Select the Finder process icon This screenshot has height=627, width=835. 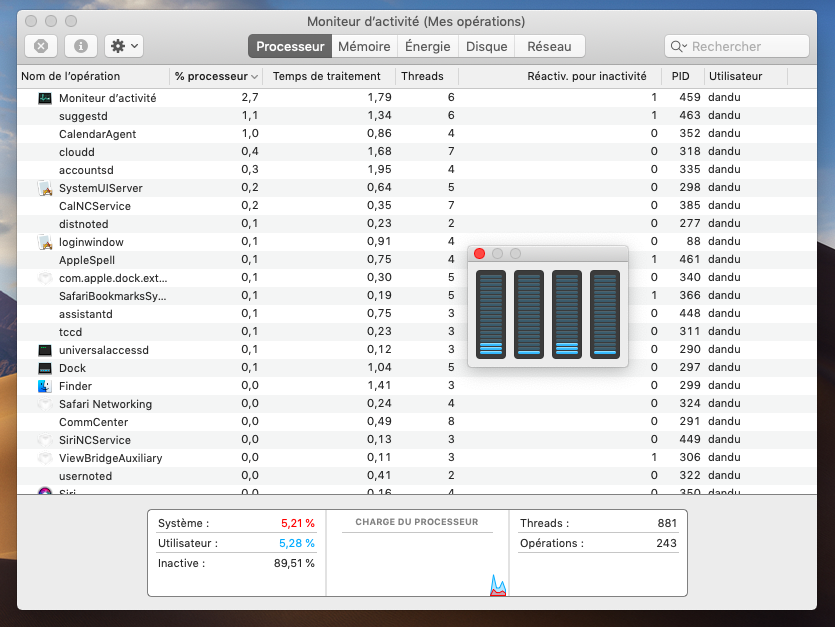pos(45,386)
